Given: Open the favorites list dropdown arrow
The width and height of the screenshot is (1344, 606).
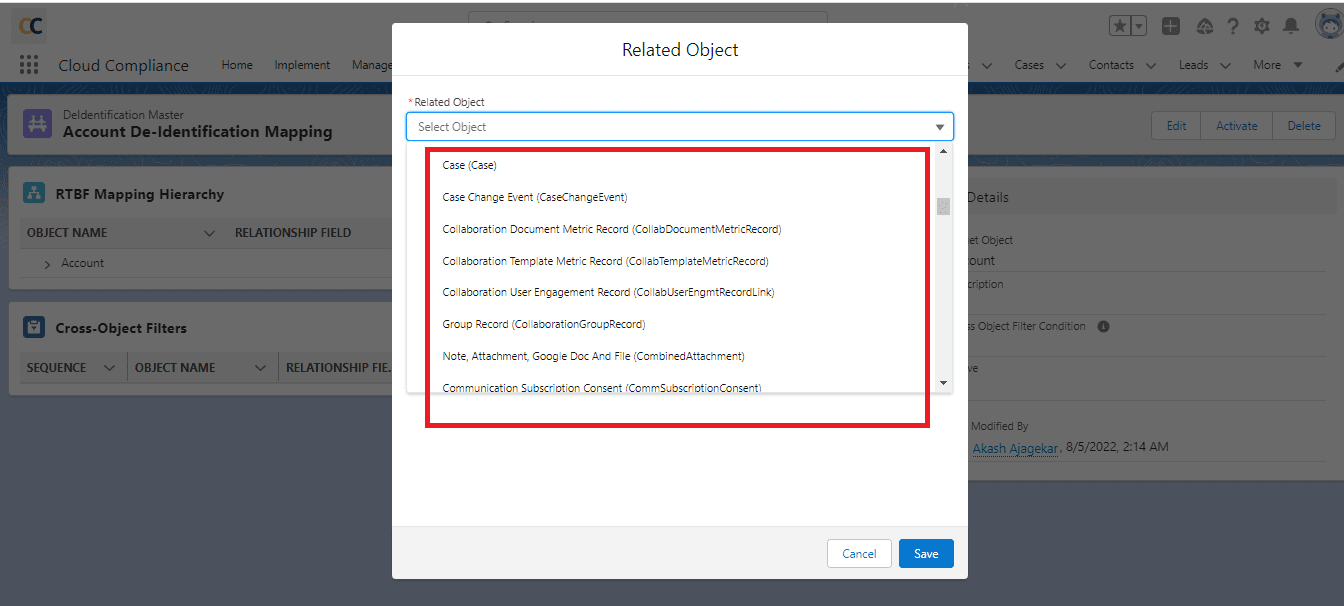Looking at the screenshot, I should click(1138, 27).
